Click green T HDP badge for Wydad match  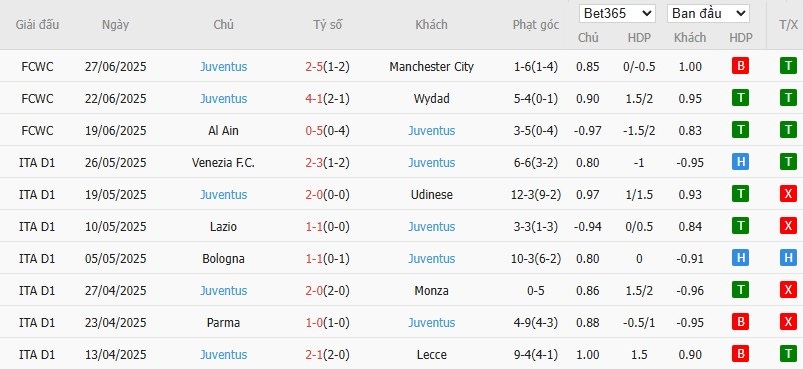pyautogui.click(x=740, y=98)
